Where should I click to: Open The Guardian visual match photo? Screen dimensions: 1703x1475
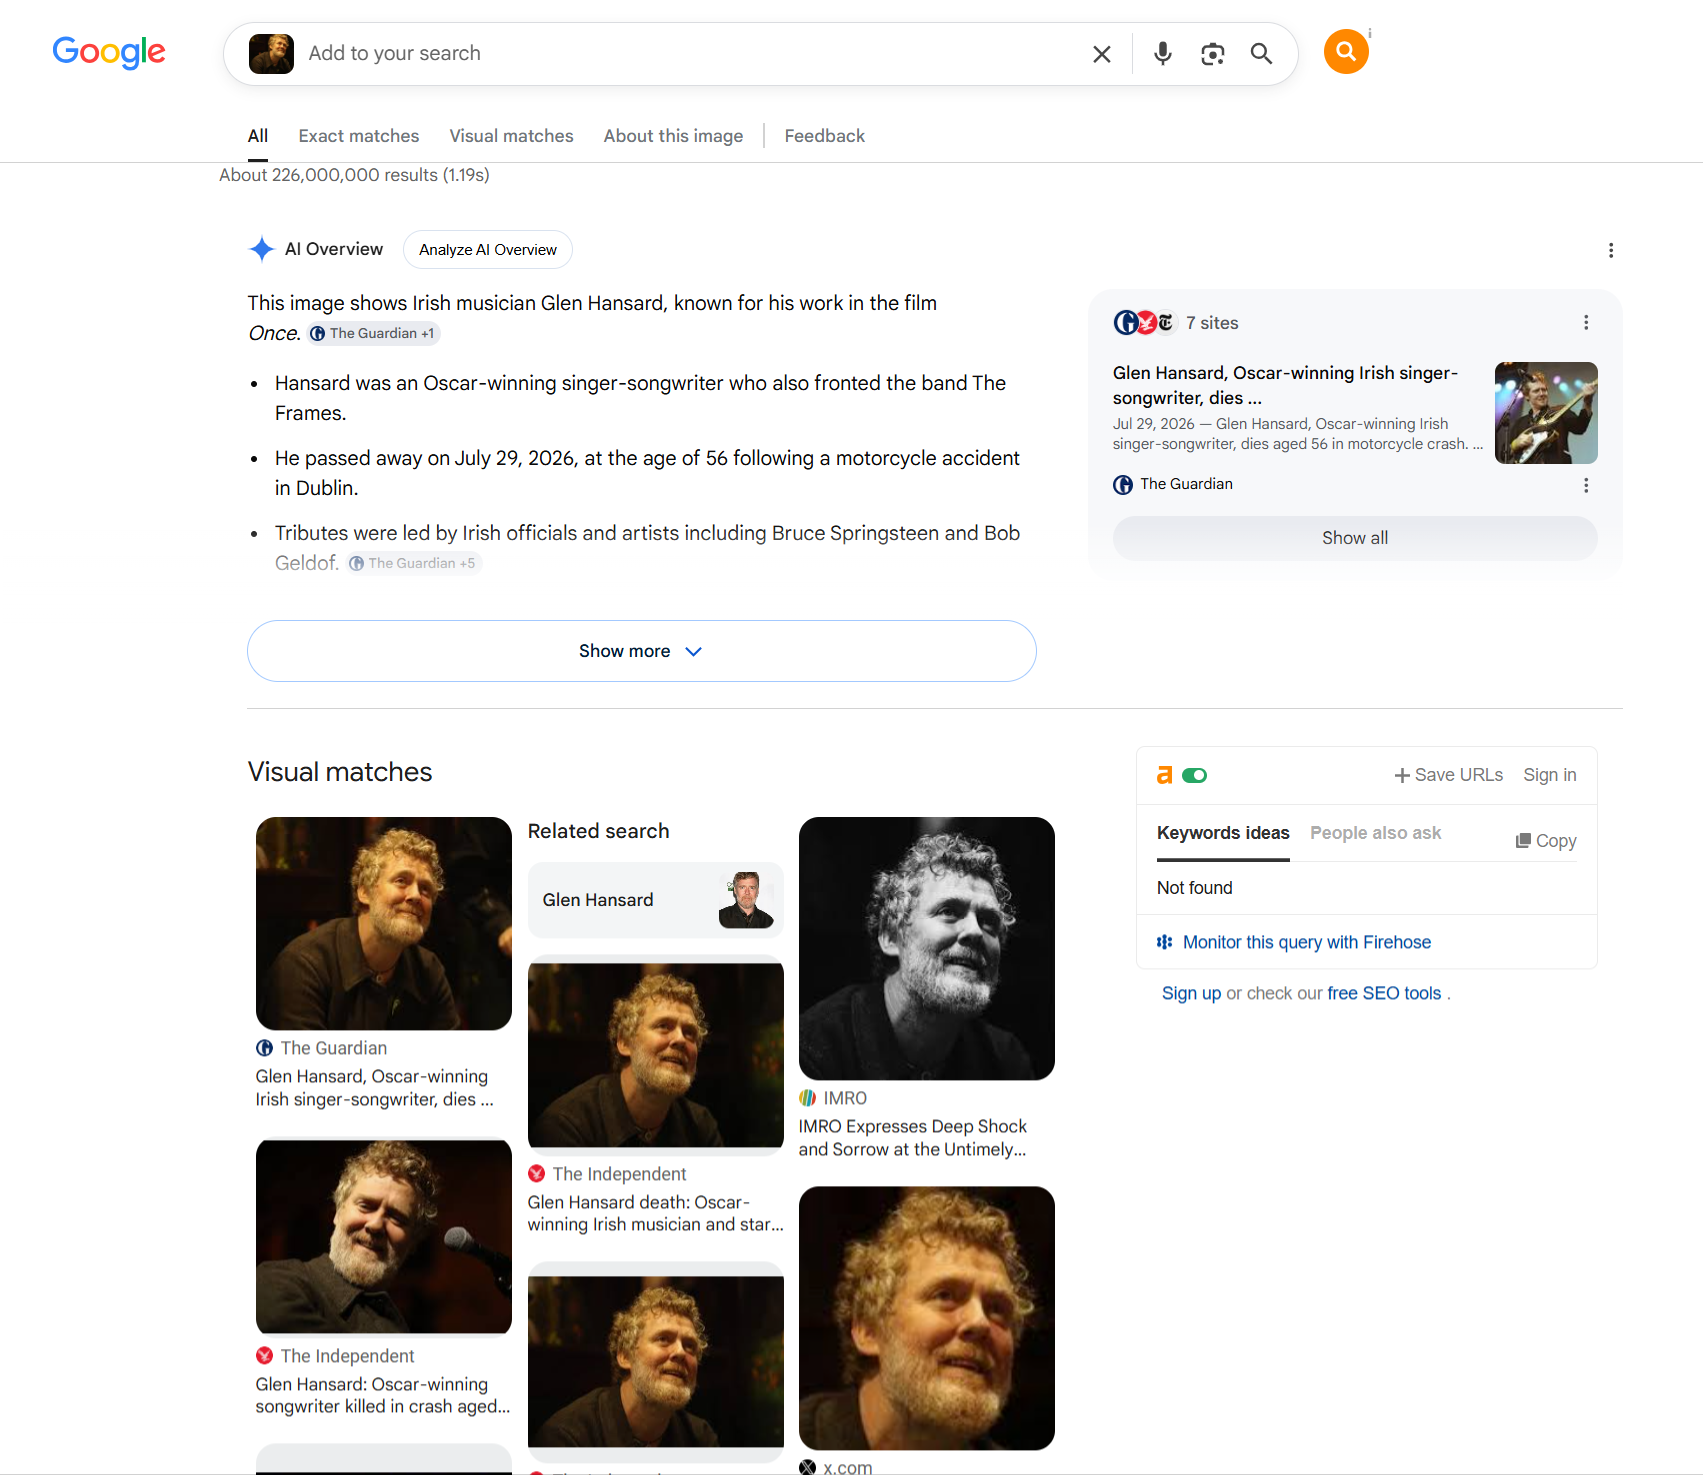point(384,924)
